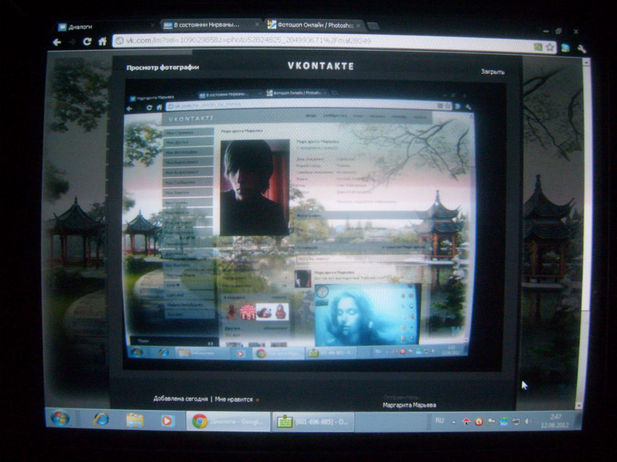This screenshot has width=617, height=462.
Task: Click the Google Chrome taskbar button
Action: [228, 421]
